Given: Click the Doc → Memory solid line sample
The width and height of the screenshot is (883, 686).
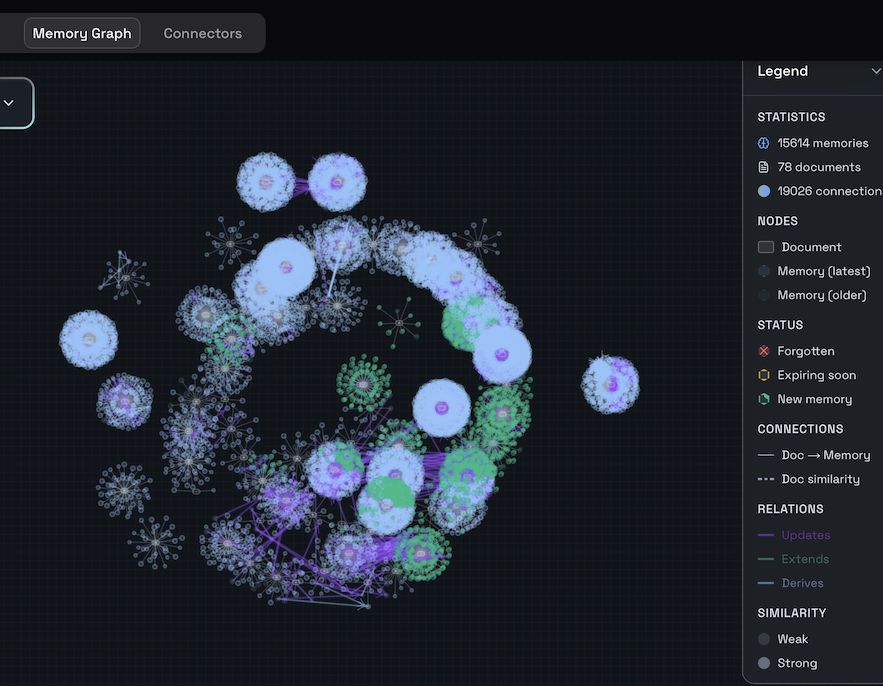Looking at the screenshot, I should point(766,455).
